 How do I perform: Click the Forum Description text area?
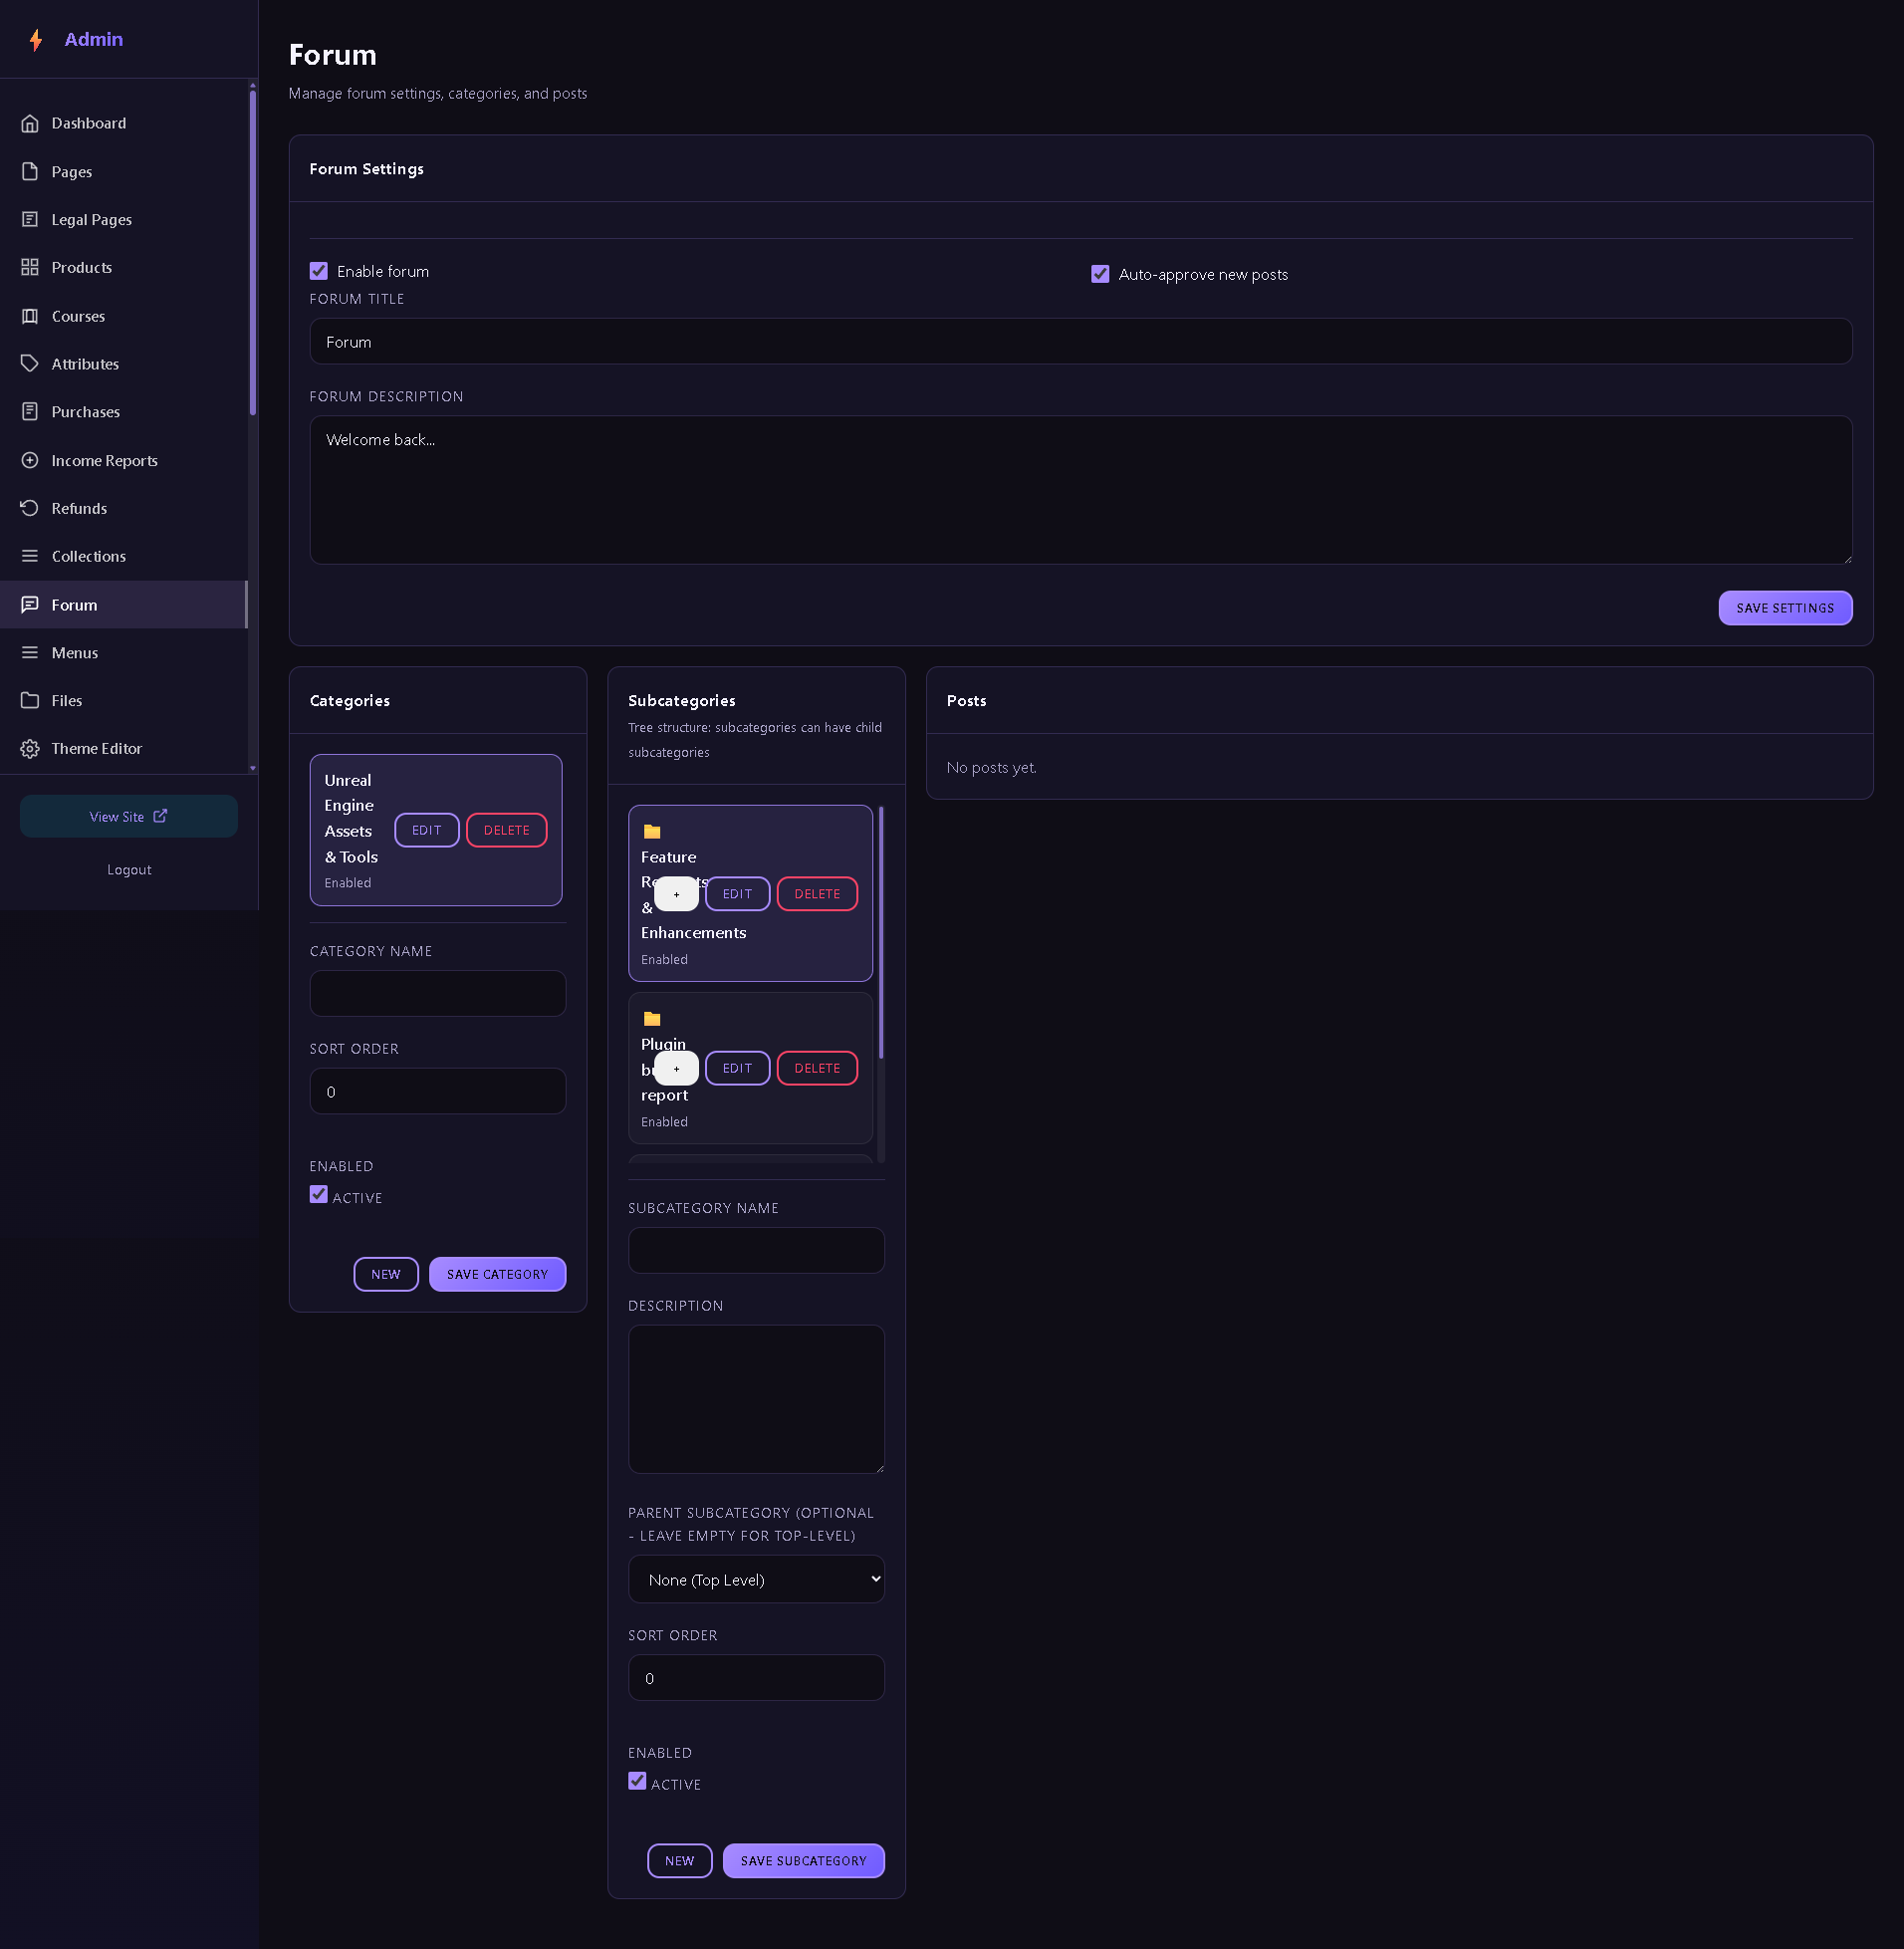tap(1081, 490)
